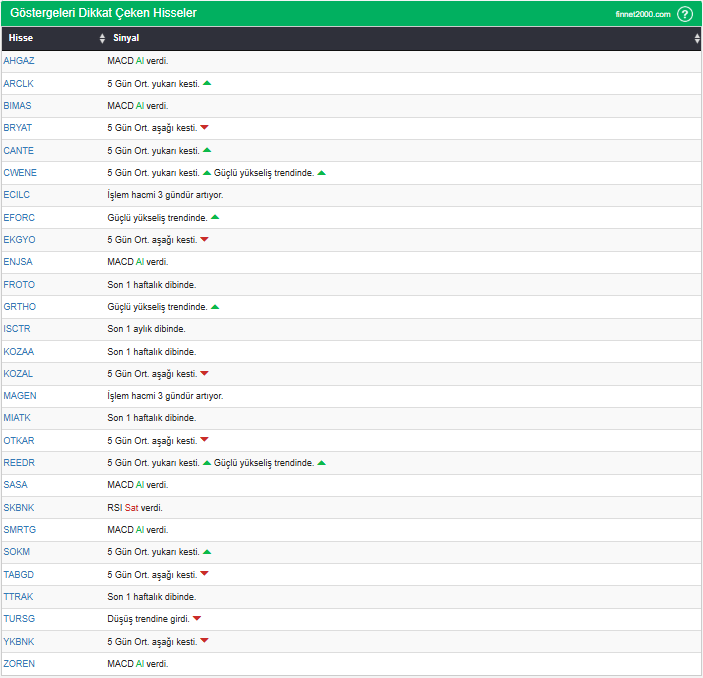Screen dimensions: 703x678
Task: Click the green arrow in EFORC row
Action: 215,217
